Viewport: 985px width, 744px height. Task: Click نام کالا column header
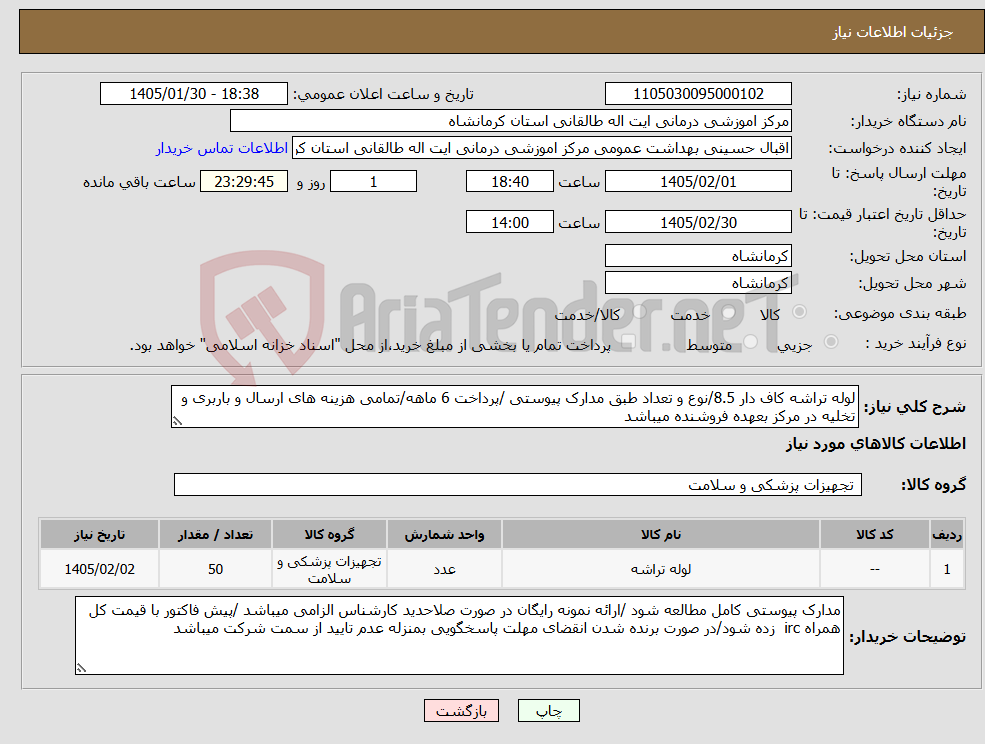tap(660, 534)
